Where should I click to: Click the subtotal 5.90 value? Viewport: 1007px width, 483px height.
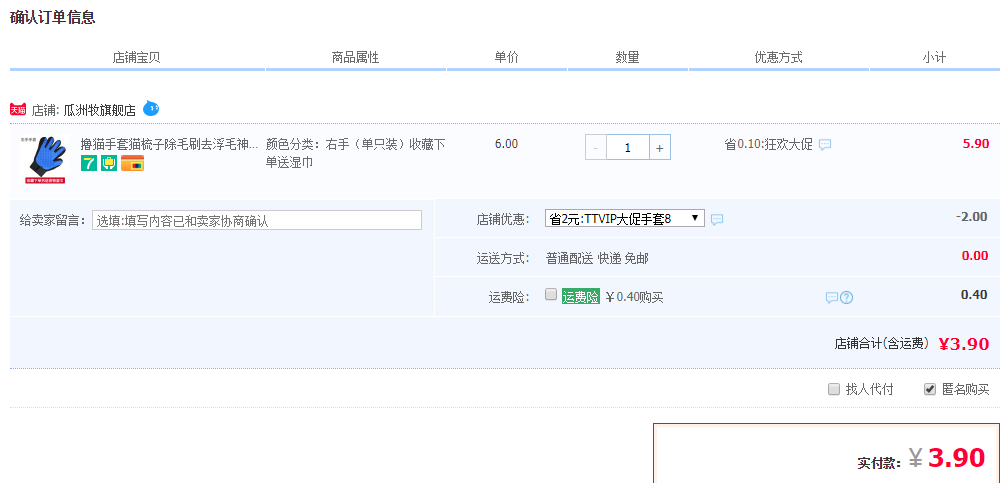[x=976, y=144]
